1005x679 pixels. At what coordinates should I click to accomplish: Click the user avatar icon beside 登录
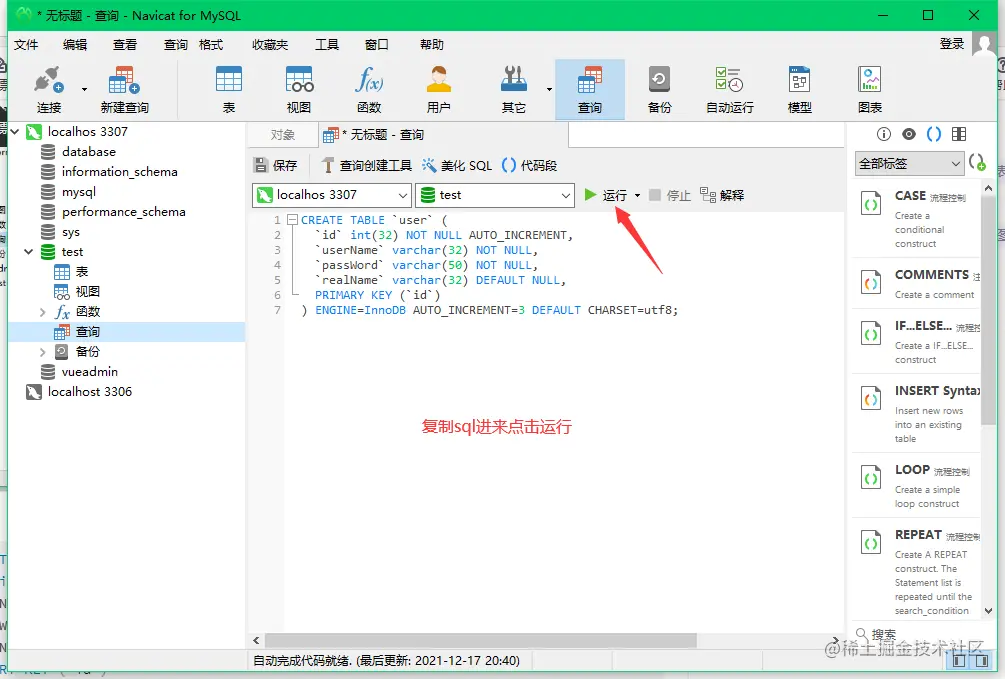click(984, 44)
